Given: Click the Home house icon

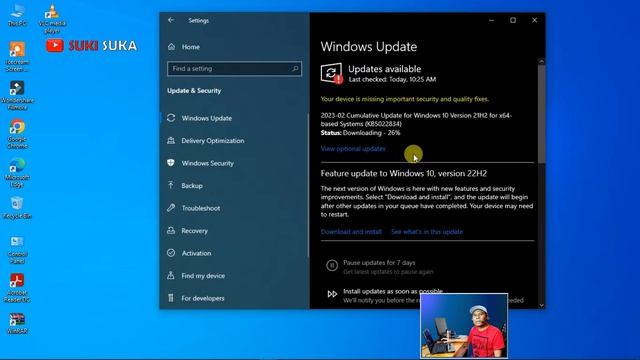Looking at the screenshot, I should 171,47.
